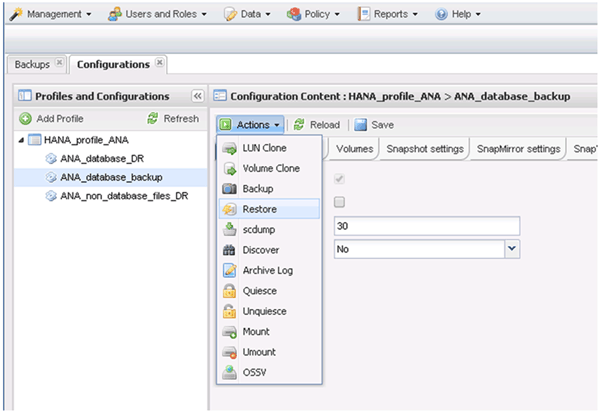Screen dimensions: 600x413
Task: Click the No combo box text field
Action: click(x=419, y=249)
